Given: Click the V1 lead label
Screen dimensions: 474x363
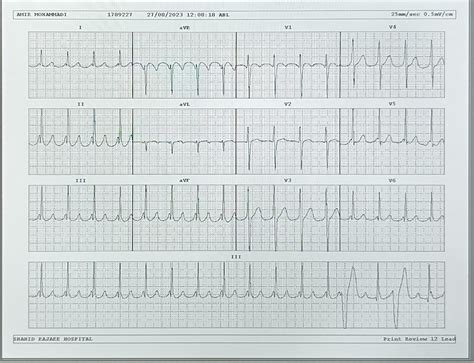Looking at the screenshot, I should pyautogui.click(x=288, y=27).
